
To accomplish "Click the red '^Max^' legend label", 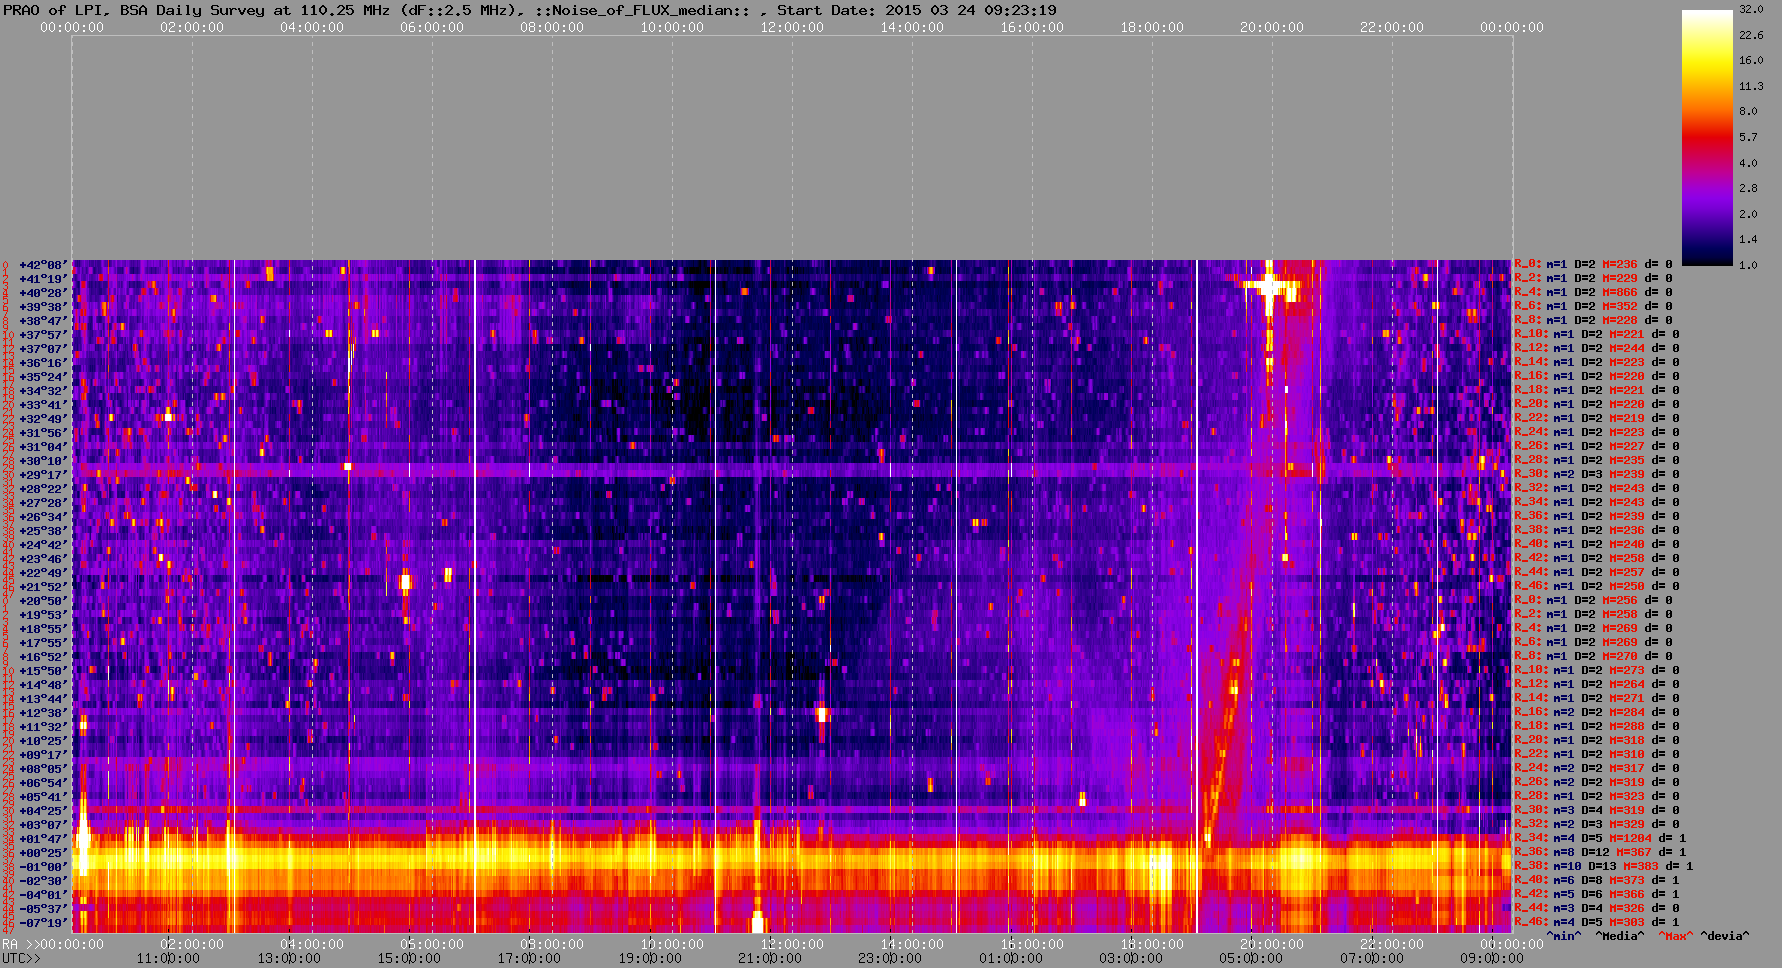I will pos(1676,937).
